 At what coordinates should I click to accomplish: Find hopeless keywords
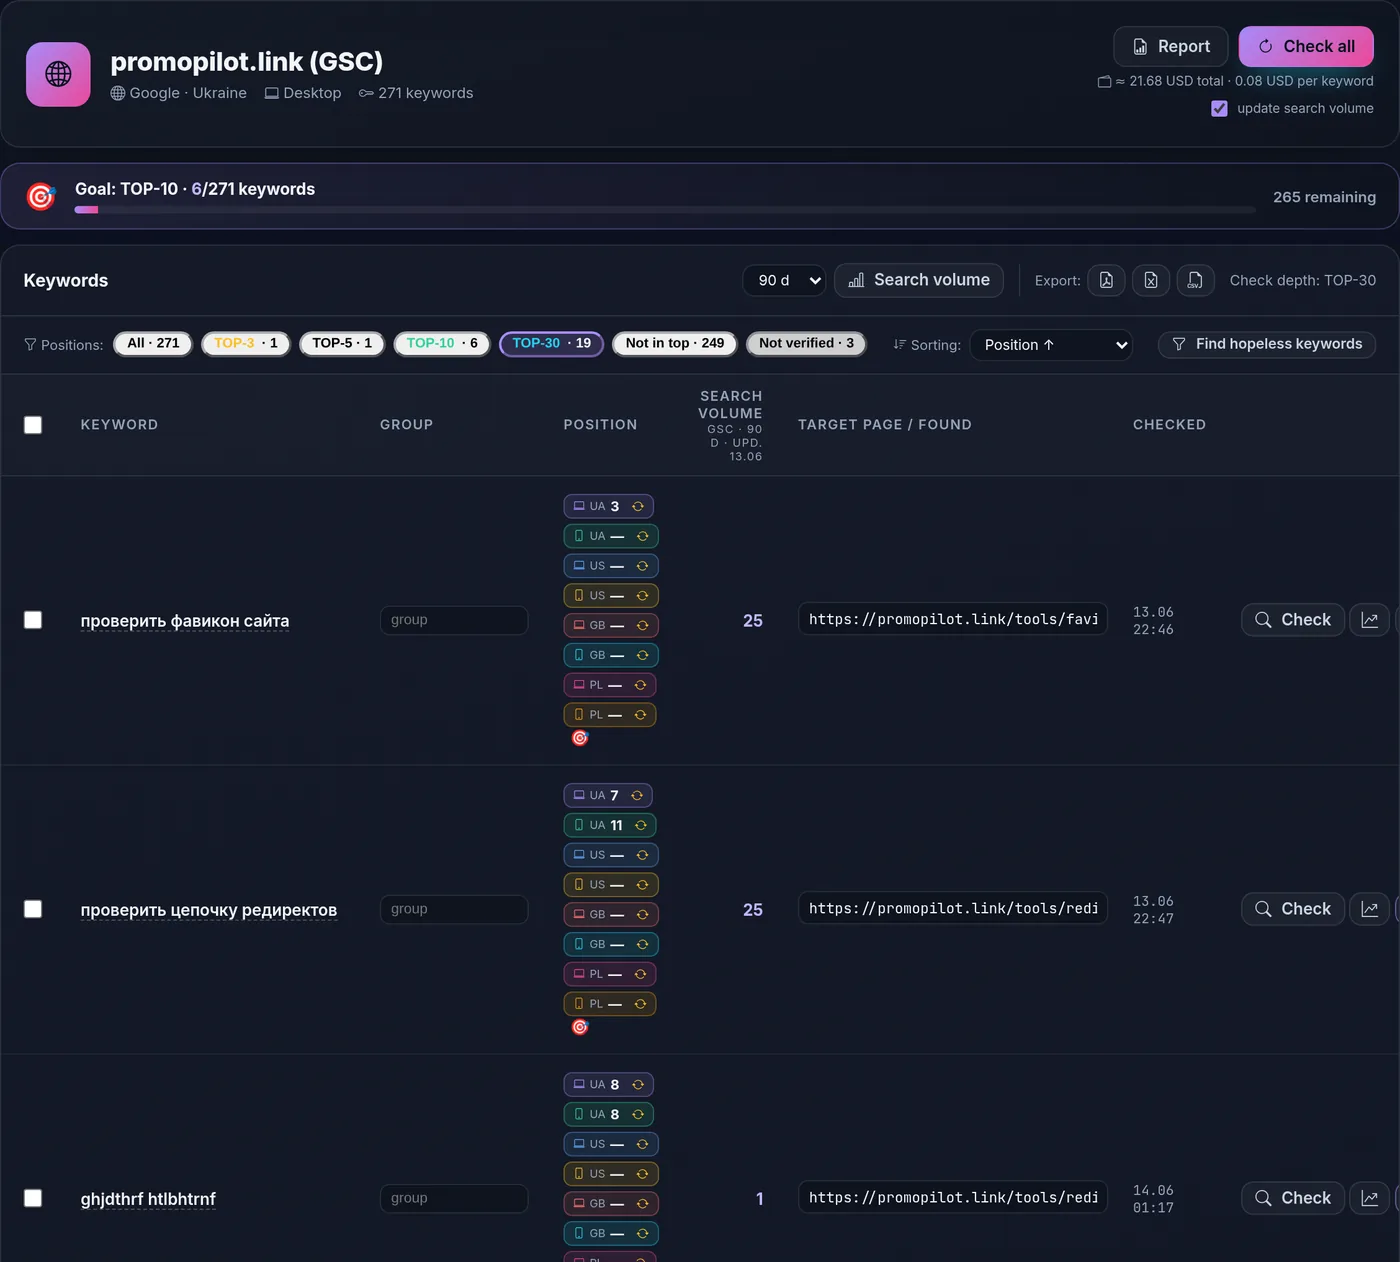point(1267,345)
